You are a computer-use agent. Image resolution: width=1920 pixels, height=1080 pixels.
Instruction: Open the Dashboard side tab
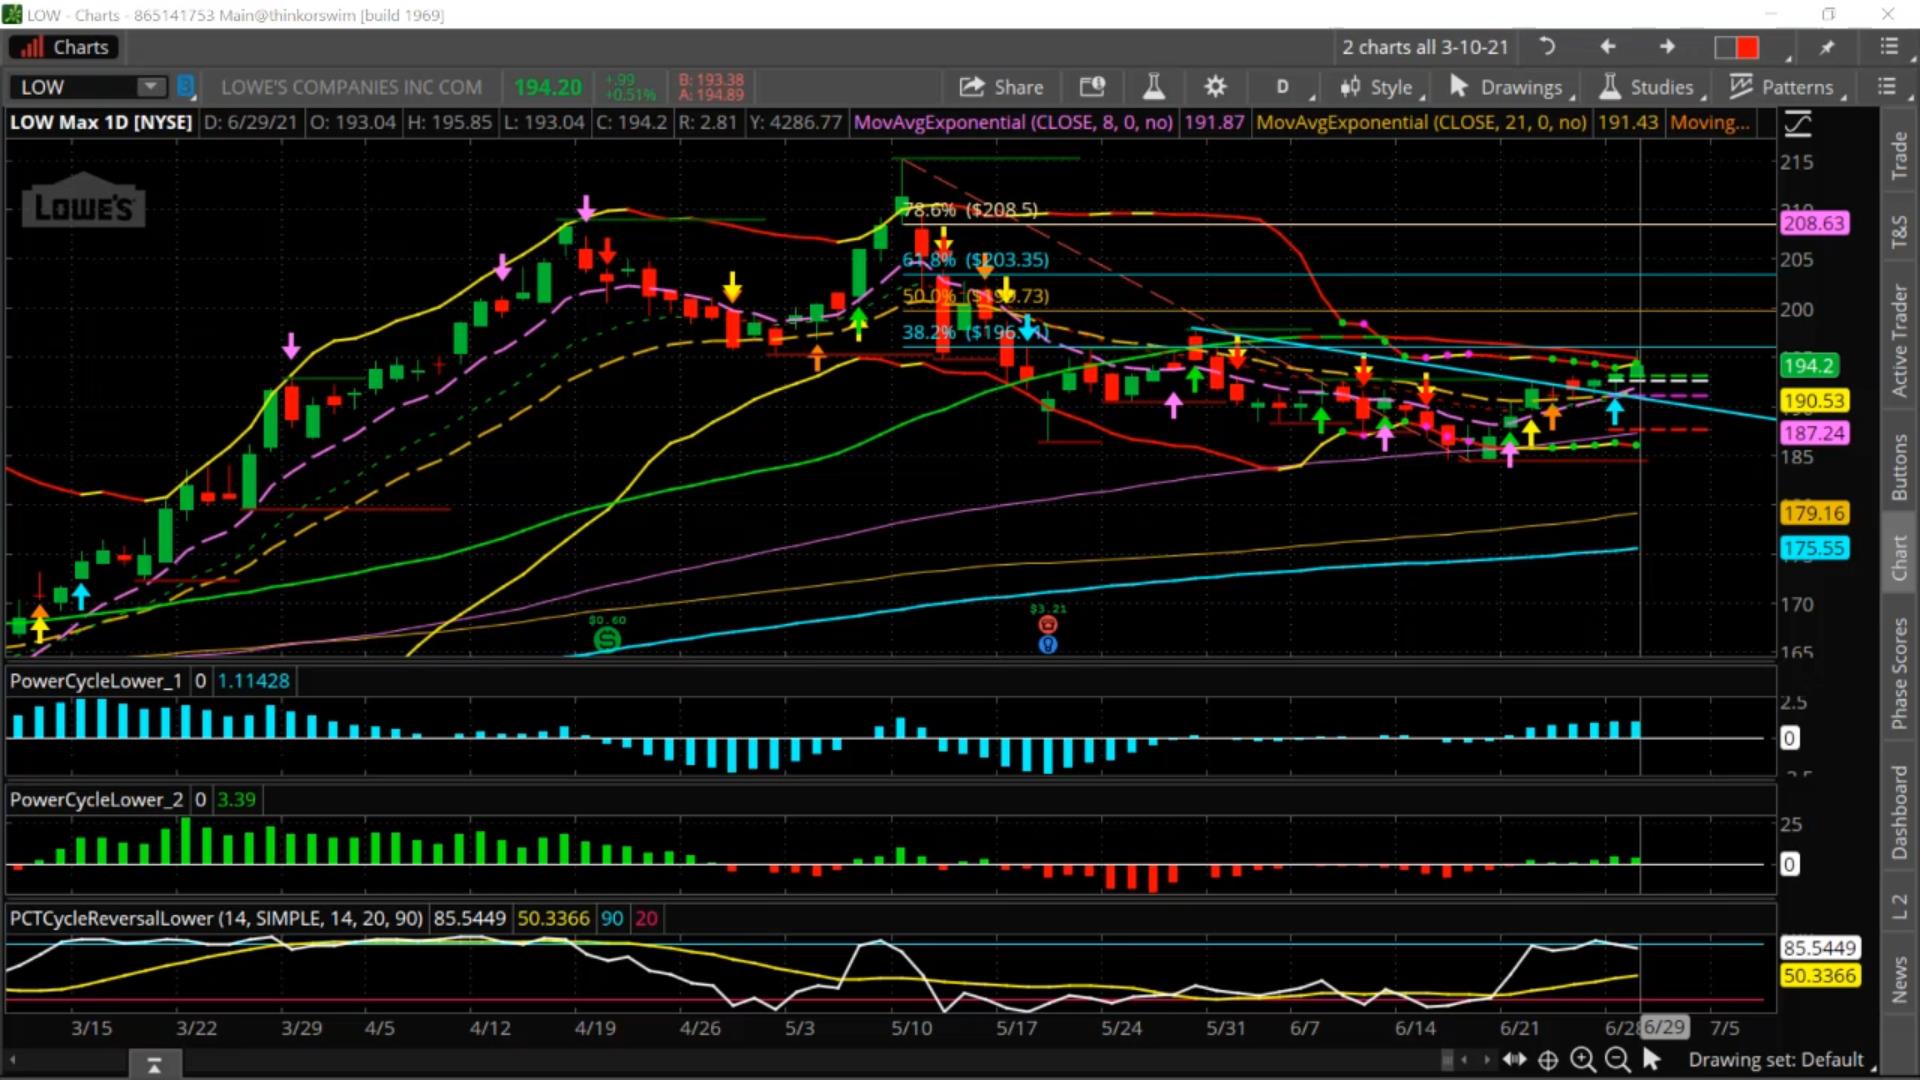(x=1898, y=812)
